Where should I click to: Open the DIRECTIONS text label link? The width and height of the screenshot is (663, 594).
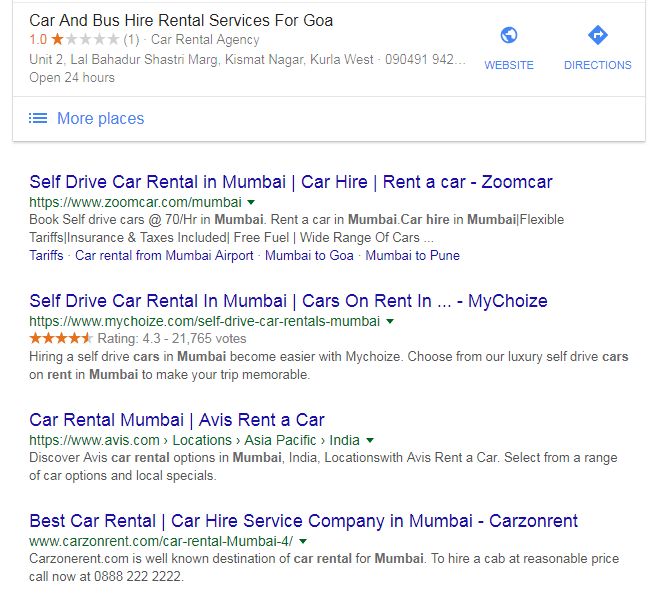(597, 65)
